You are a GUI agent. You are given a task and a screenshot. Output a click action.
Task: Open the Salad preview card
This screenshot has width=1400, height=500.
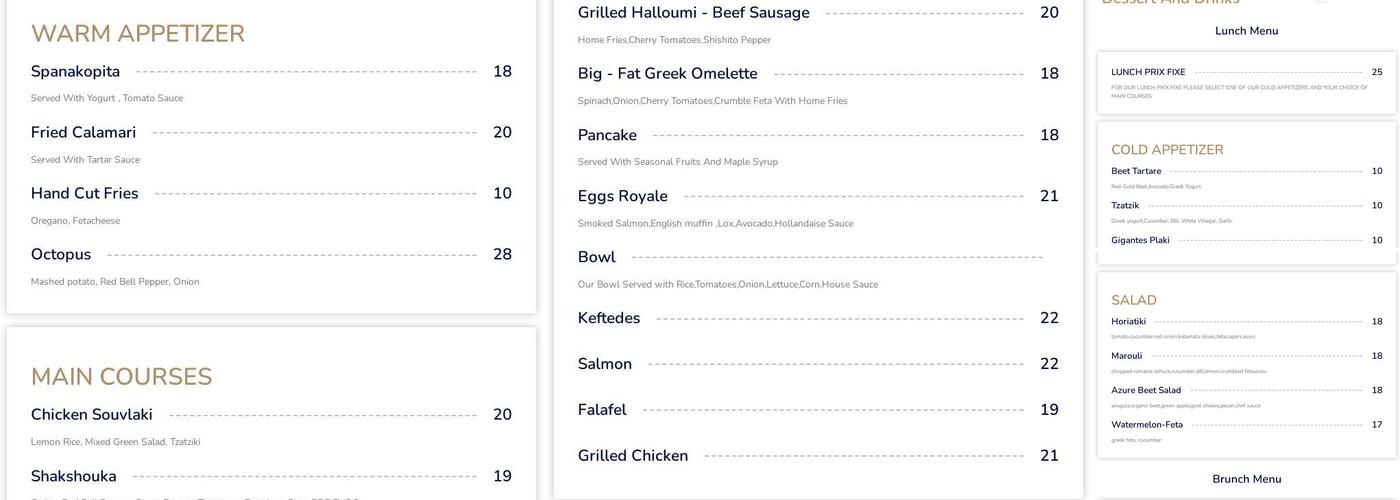pyautogui.click(x=1246, y=365)
